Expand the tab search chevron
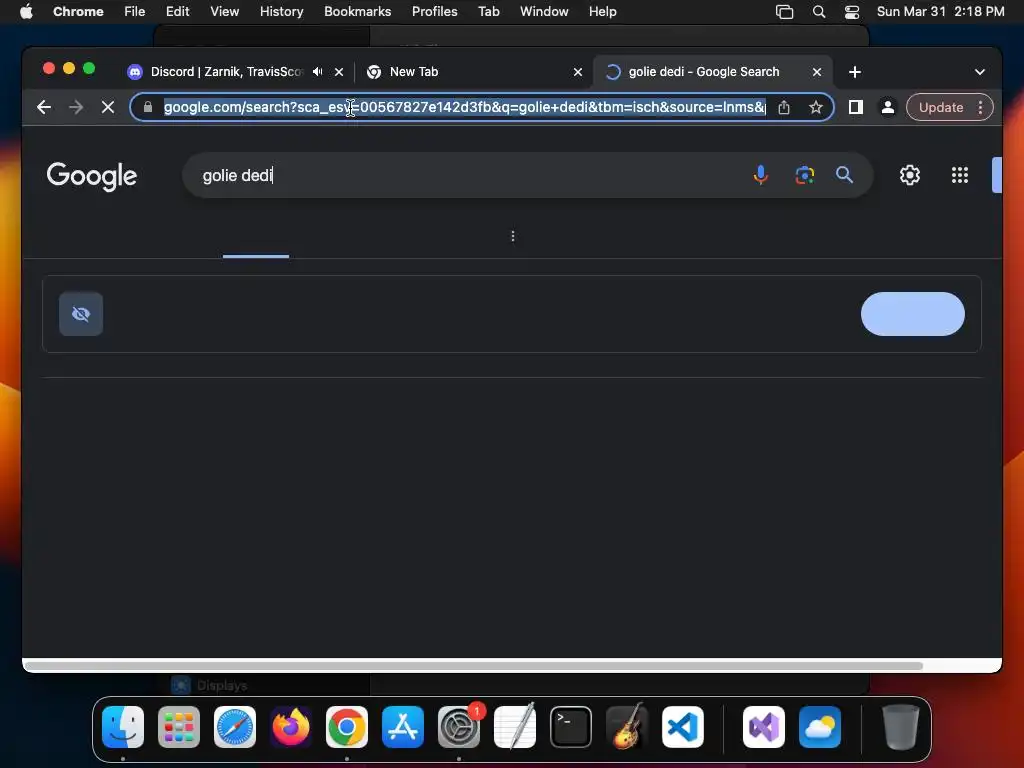The image size is (1024, 768). click(x=980, y=72)
